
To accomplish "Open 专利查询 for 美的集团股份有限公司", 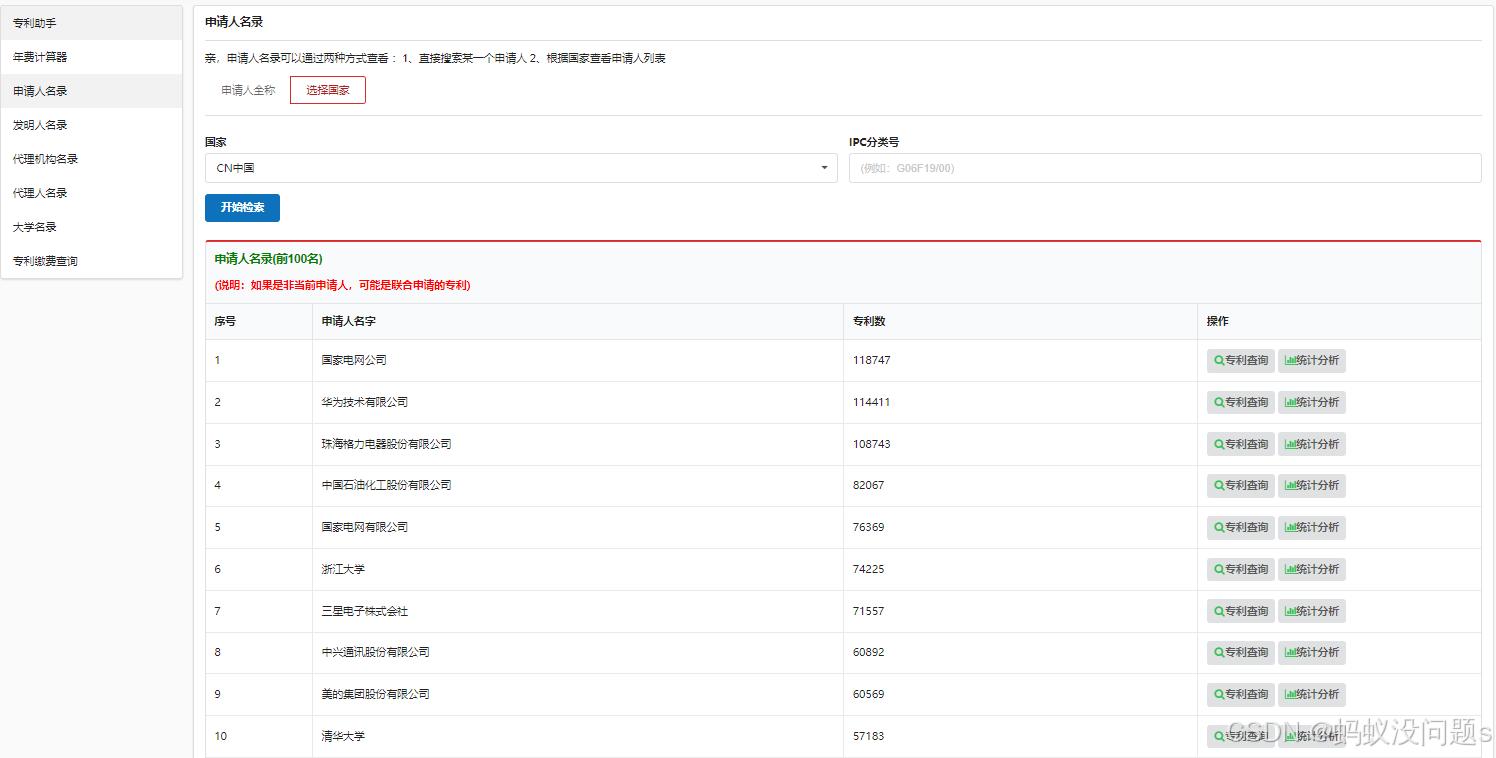I will click(1240, 694).
